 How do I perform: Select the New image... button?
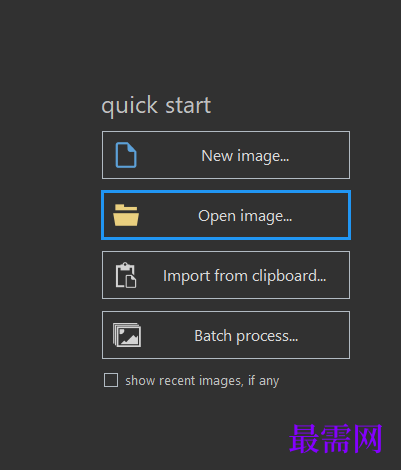click(x=226, y=155)
